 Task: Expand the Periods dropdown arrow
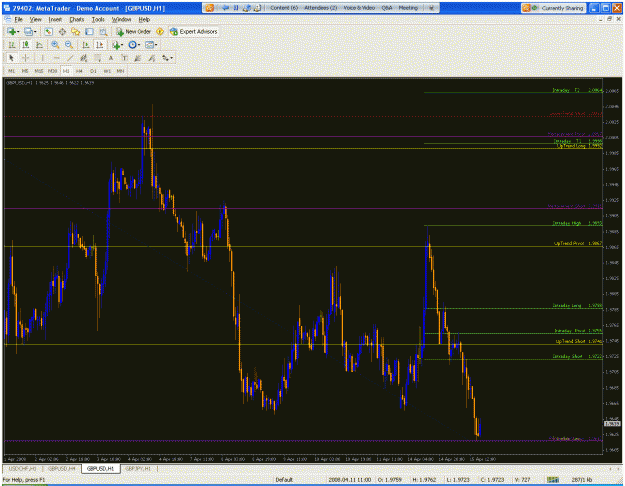[139, 45]
